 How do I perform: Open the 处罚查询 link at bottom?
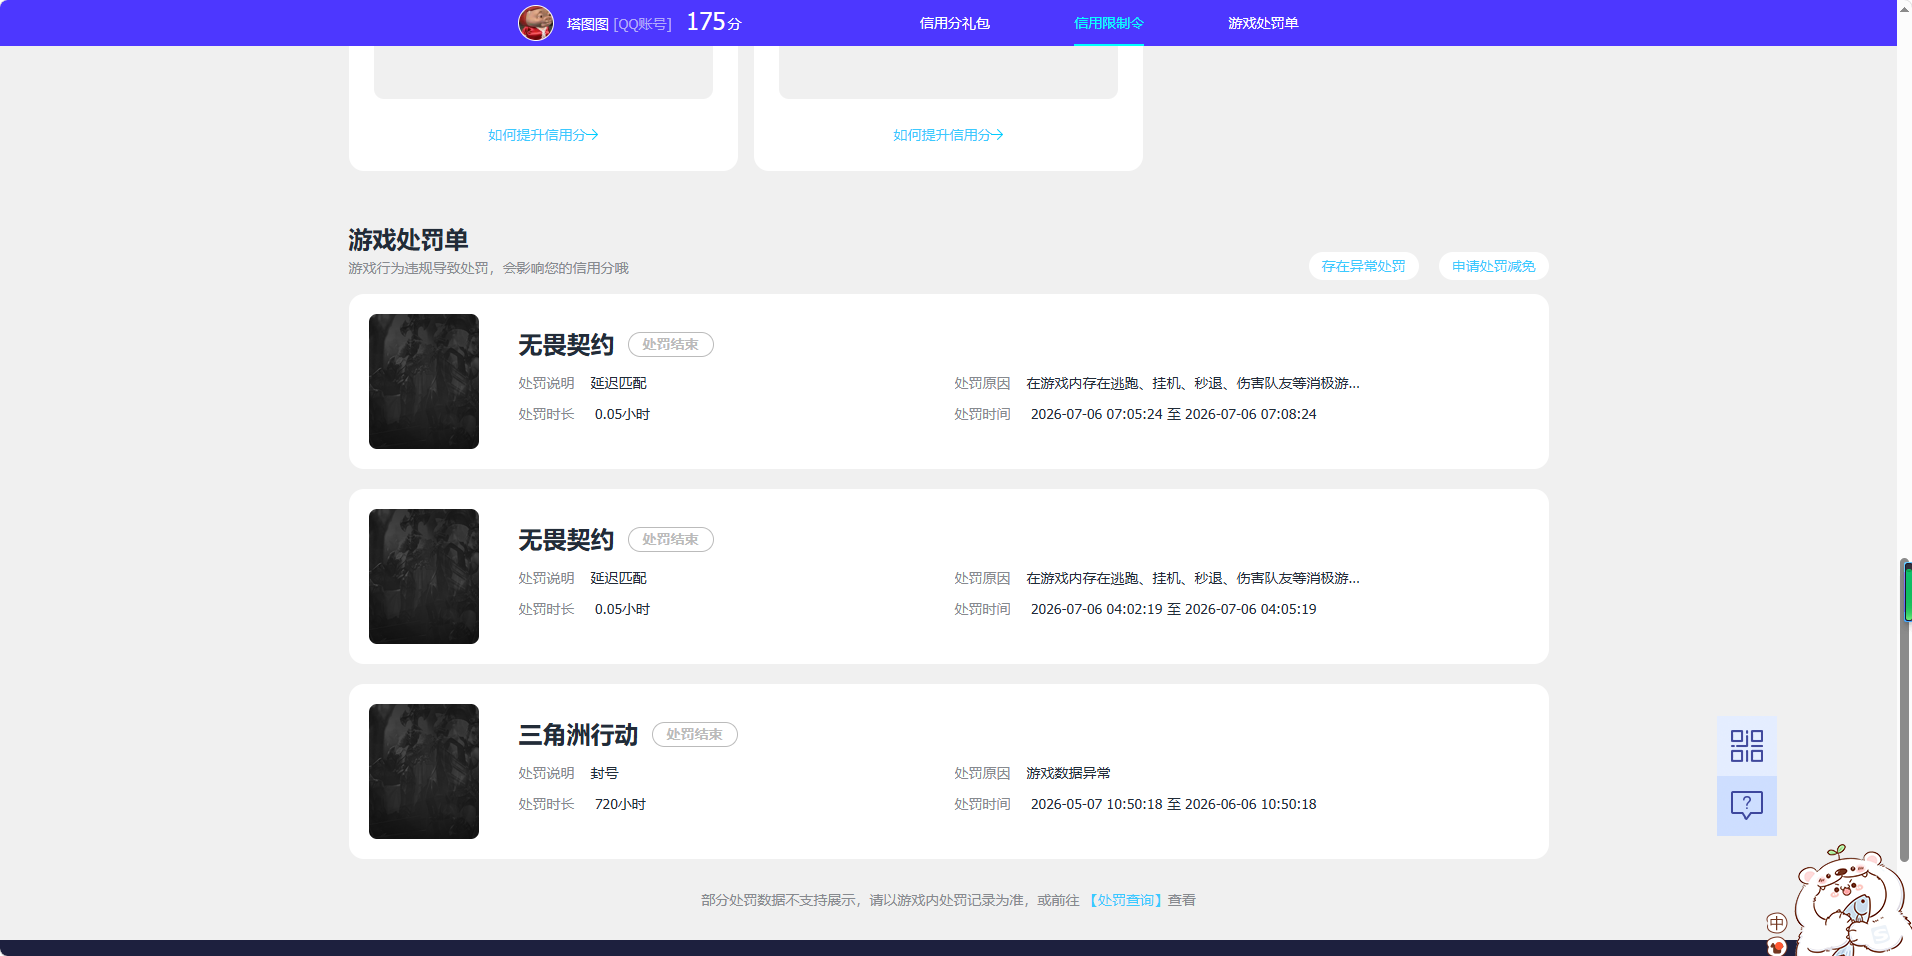coord(1125,900)
